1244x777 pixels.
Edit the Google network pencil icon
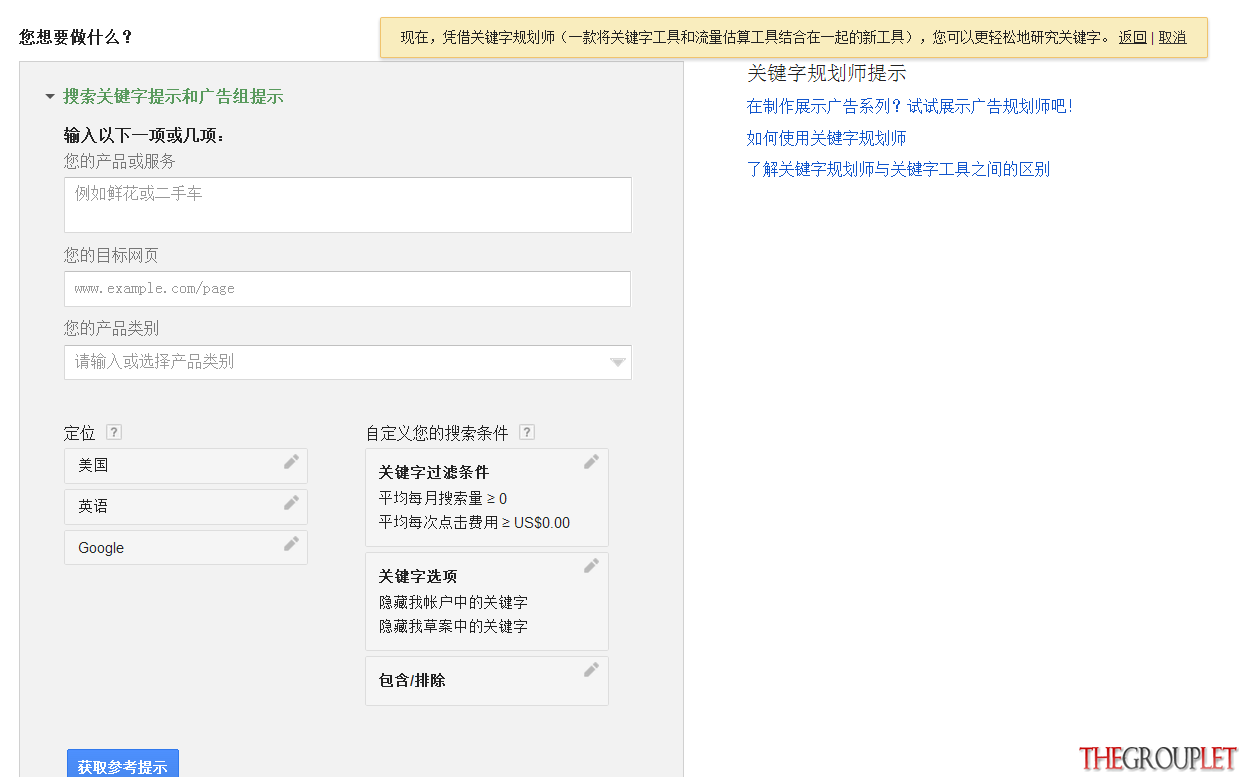click(x=291, y=543)
